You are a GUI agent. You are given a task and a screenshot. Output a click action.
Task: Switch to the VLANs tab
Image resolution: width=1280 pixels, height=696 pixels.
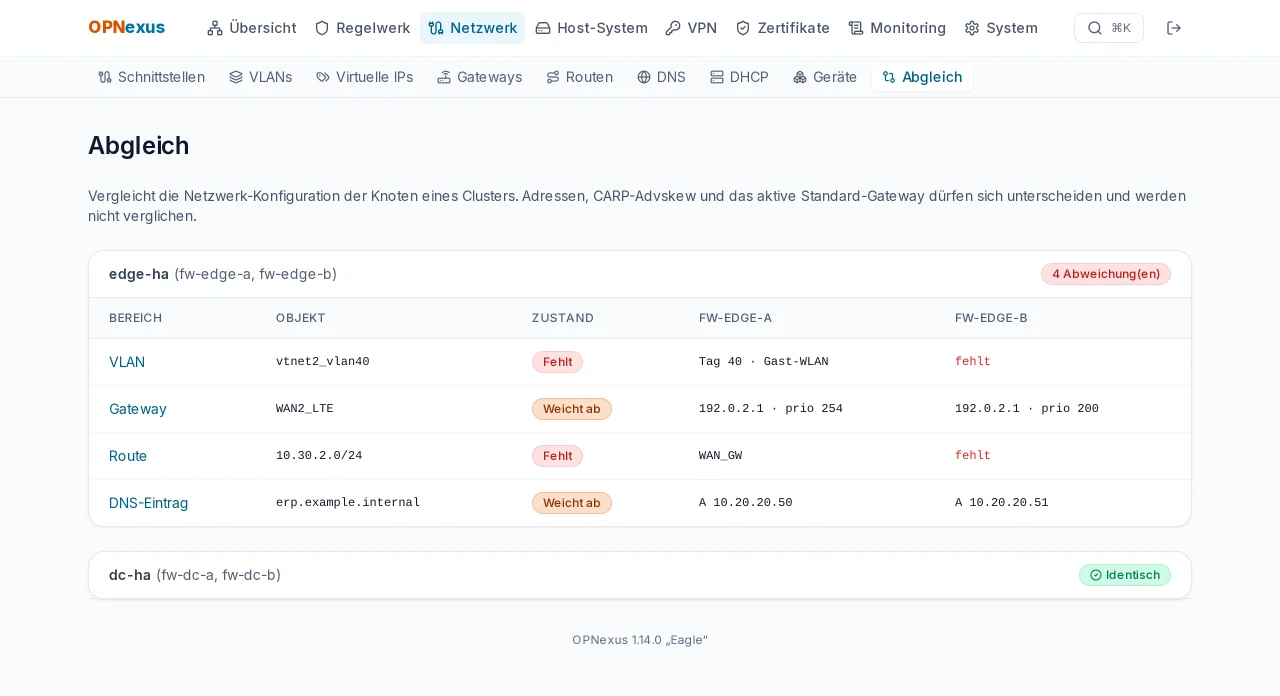coord(260,77)
